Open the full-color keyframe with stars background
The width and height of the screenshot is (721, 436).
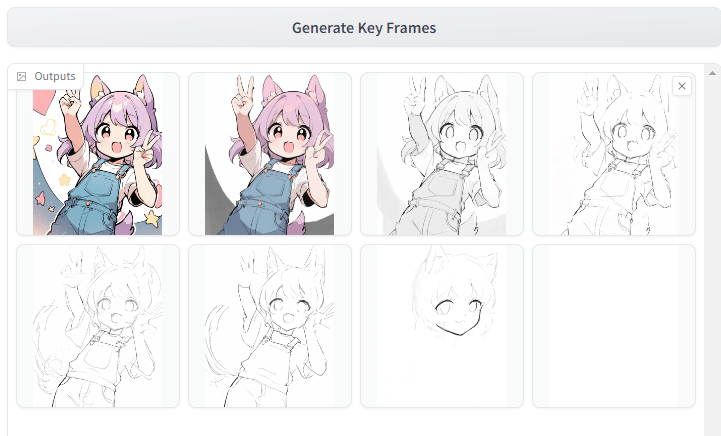pos(98,154)
